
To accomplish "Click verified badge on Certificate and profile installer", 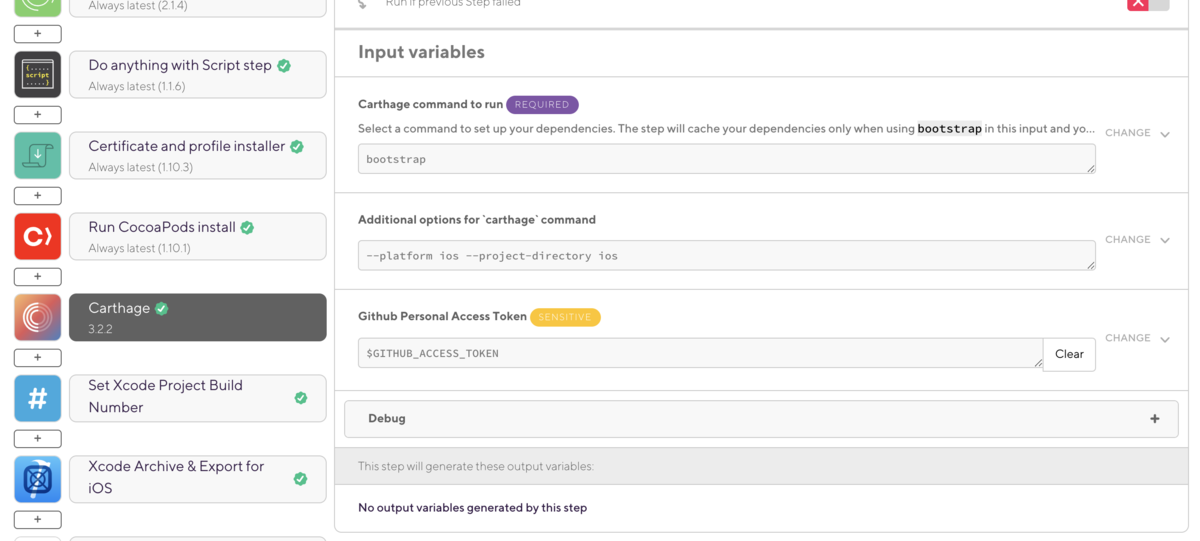I will 297,147.
